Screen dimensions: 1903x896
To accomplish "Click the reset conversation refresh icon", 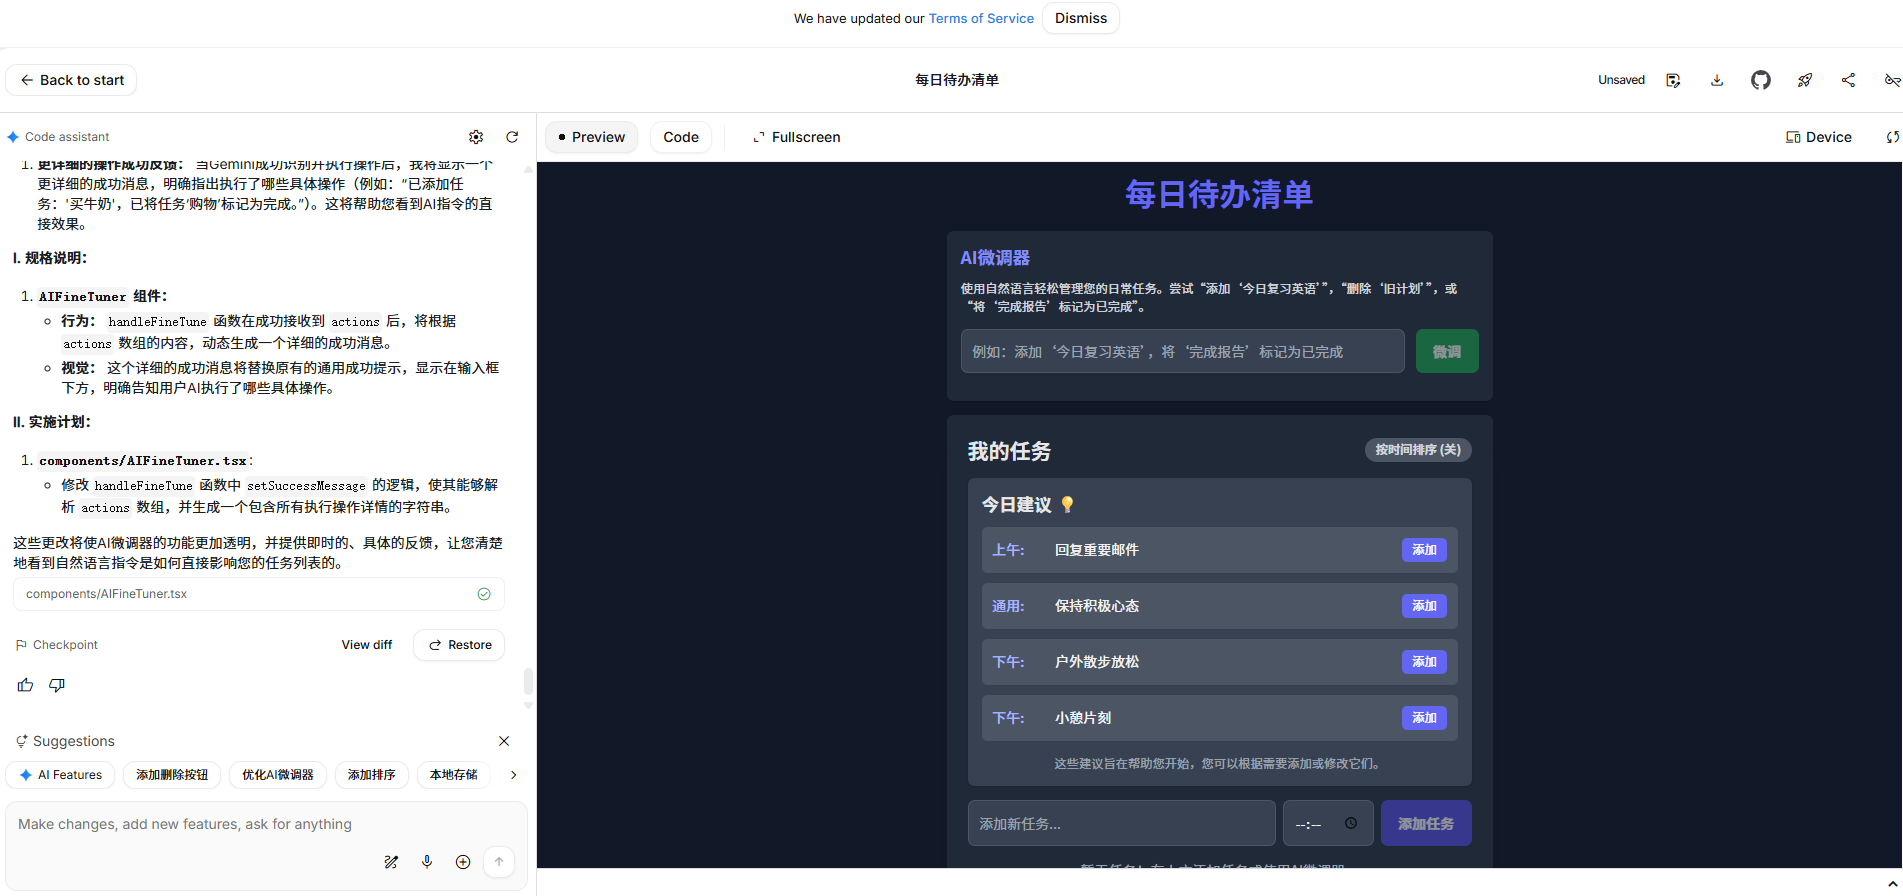I will [x=512, y=137].
